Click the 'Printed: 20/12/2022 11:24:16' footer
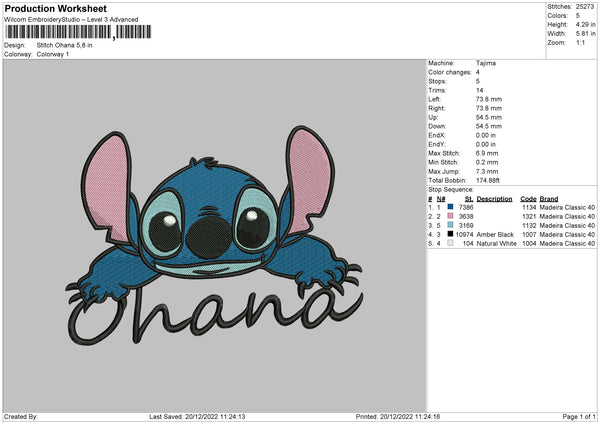 click(398, 416)
